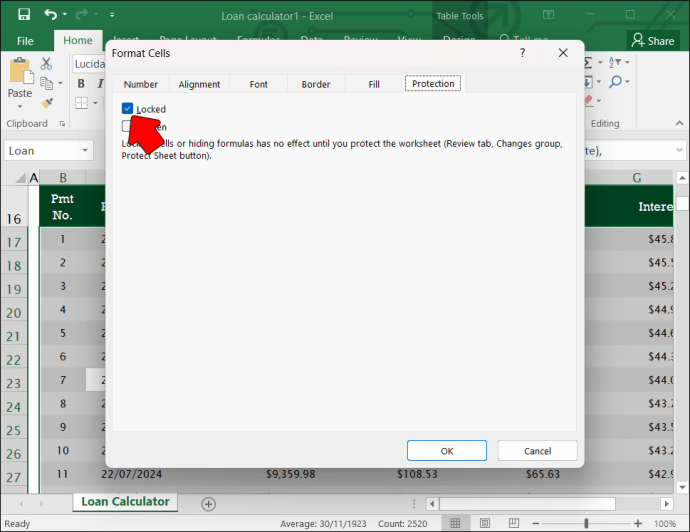
Task: Select the Loan Calculator sheet tab
Action: point(125,502)
